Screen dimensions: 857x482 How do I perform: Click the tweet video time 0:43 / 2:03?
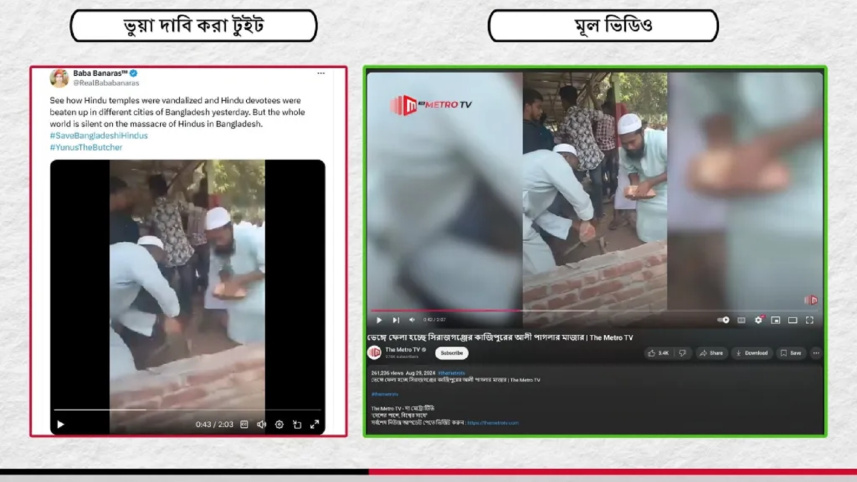coord(214,425)
